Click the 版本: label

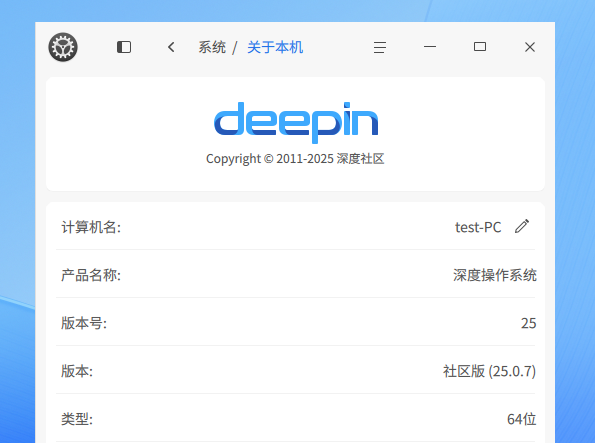click(77, 371)
